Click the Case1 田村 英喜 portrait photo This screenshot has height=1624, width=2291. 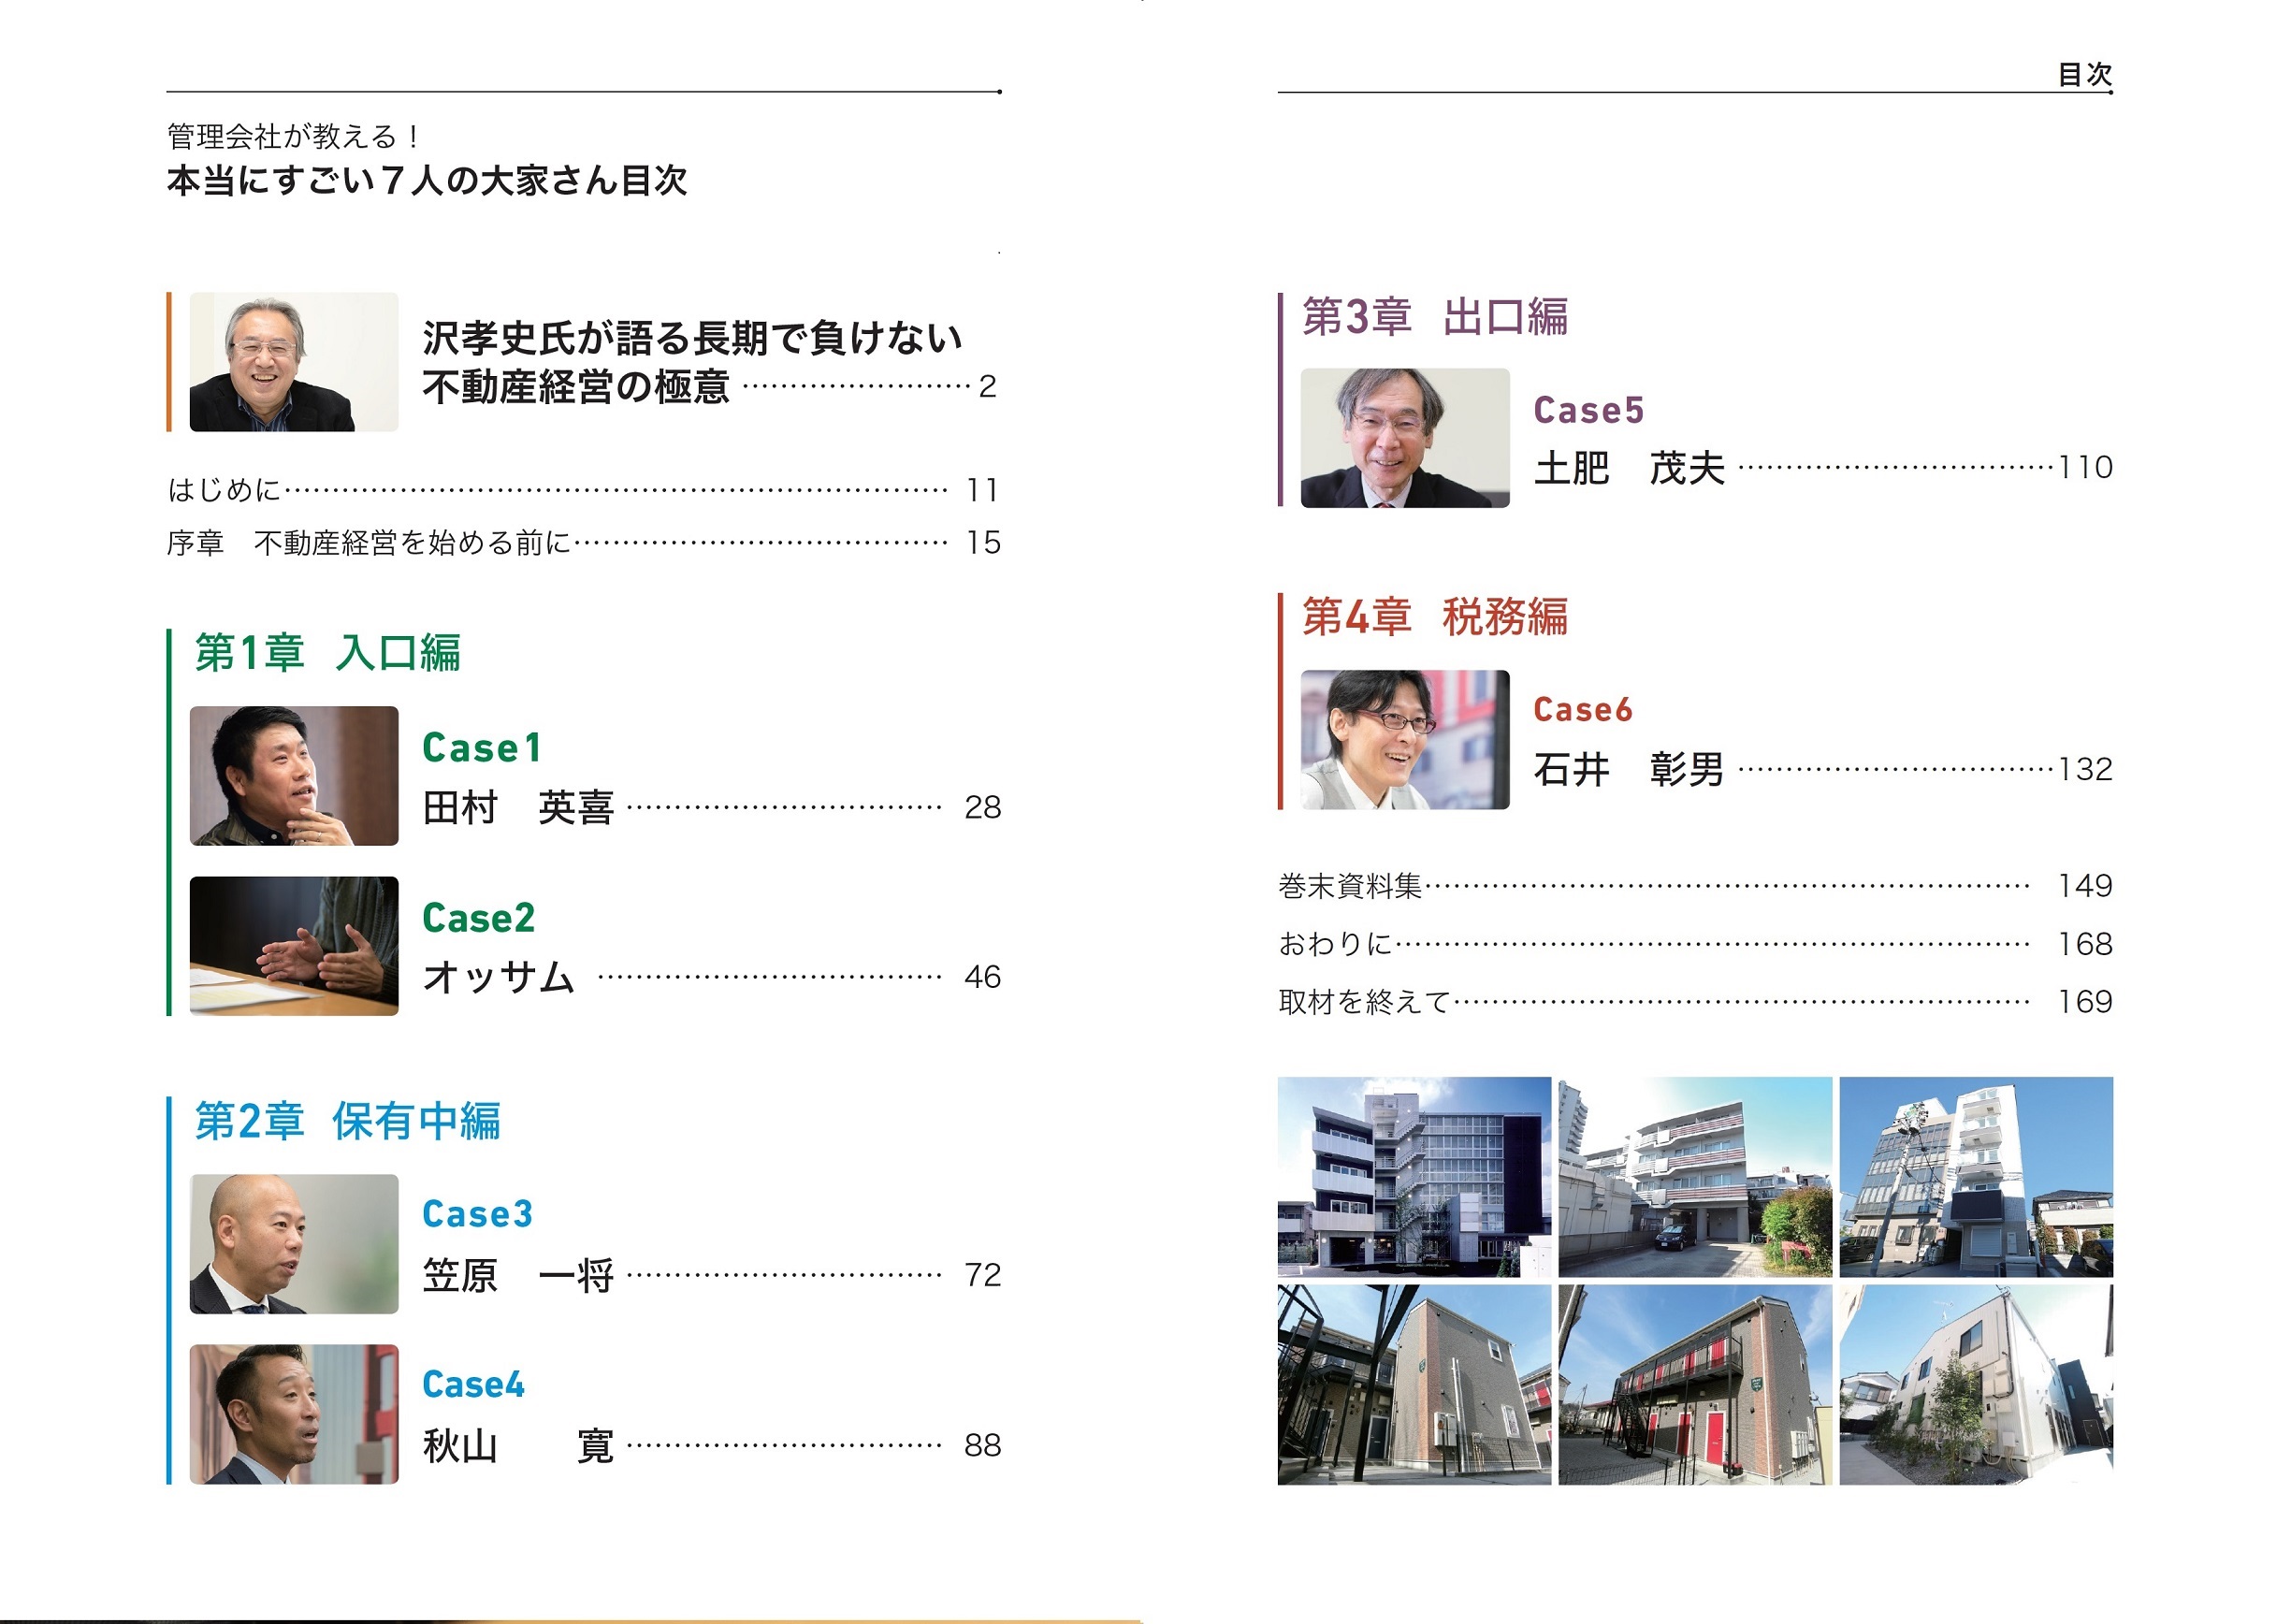click(294, 776)
